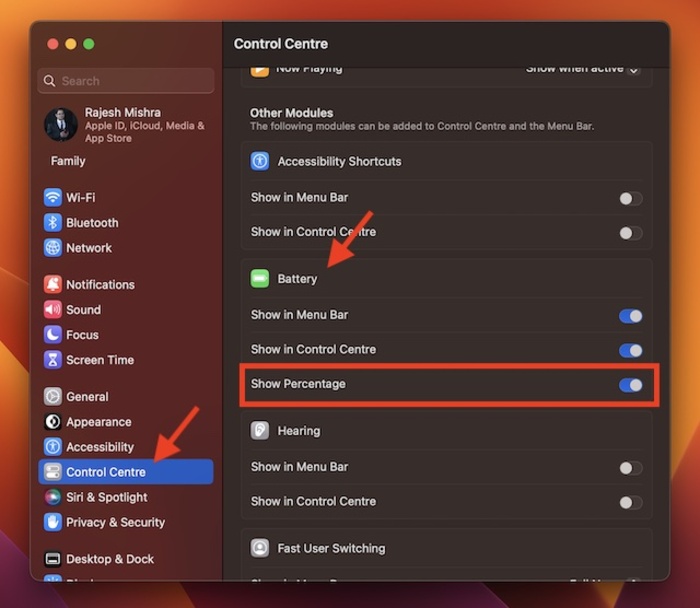Click the Fast User Switching icon

tap(259, 548)
